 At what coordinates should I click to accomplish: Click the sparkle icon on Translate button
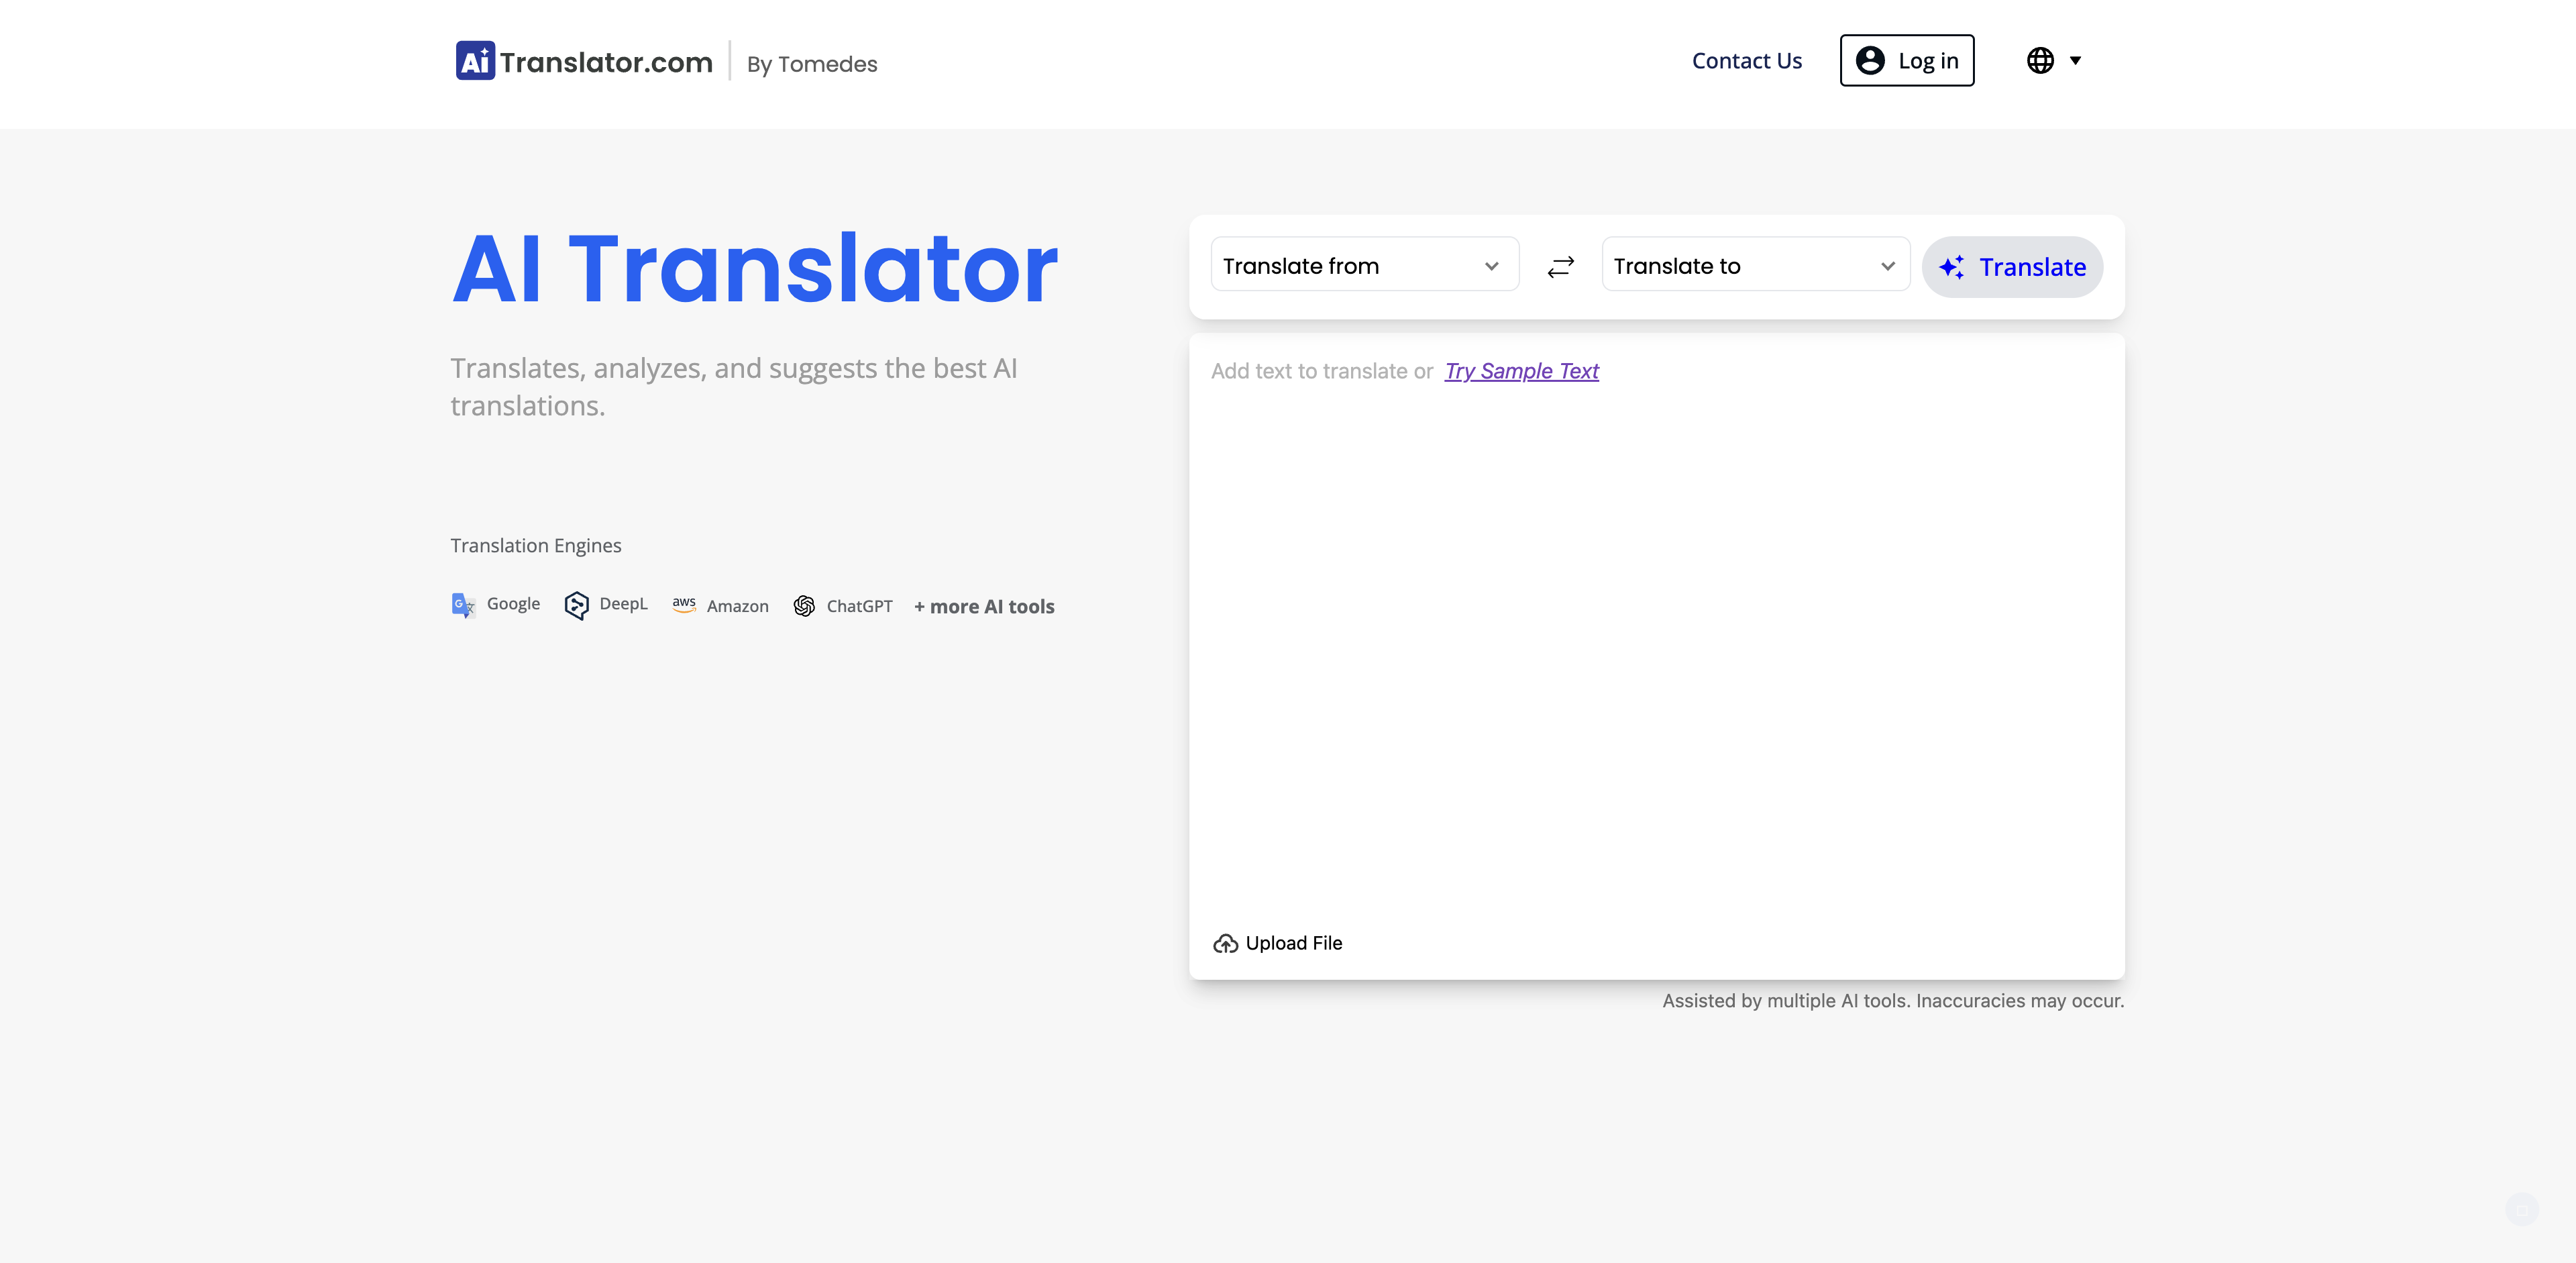pos(1951,267)
